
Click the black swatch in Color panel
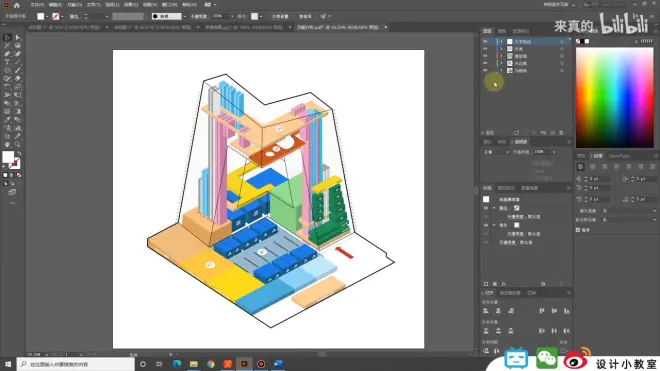(582, 41)
